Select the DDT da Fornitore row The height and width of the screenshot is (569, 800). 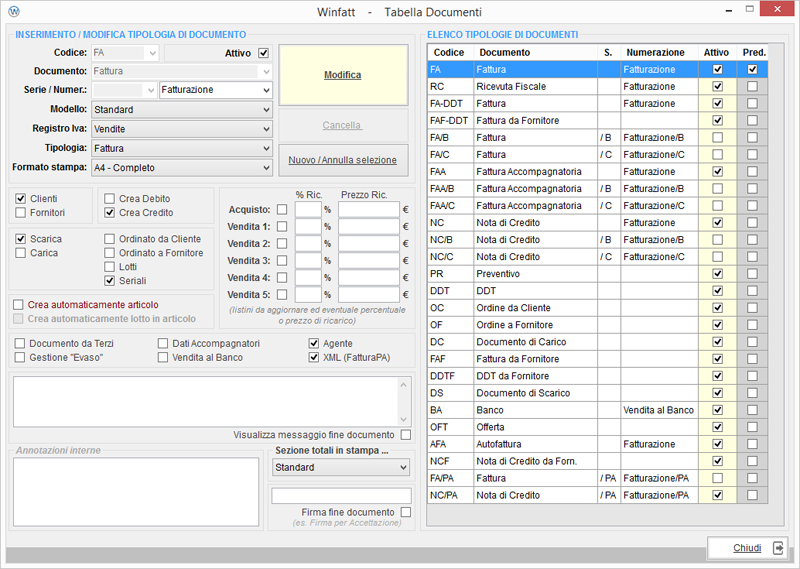(597, 376)
